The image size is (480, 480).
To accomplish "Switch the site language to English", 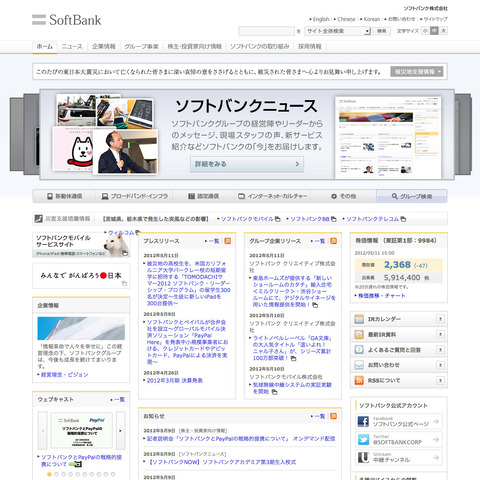I will pos(321,19).
